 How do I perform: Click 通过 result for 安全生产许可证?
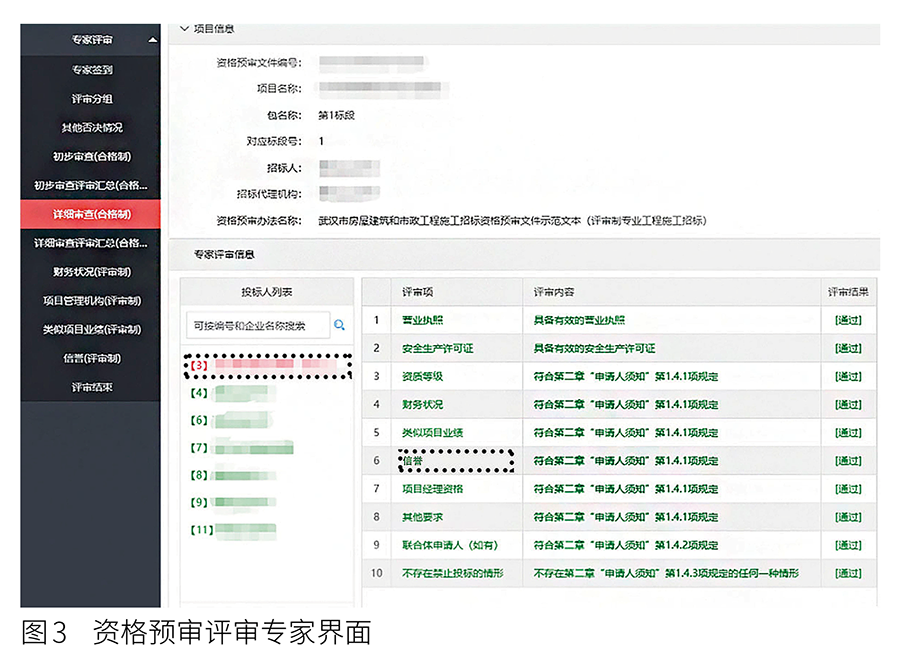846,347
